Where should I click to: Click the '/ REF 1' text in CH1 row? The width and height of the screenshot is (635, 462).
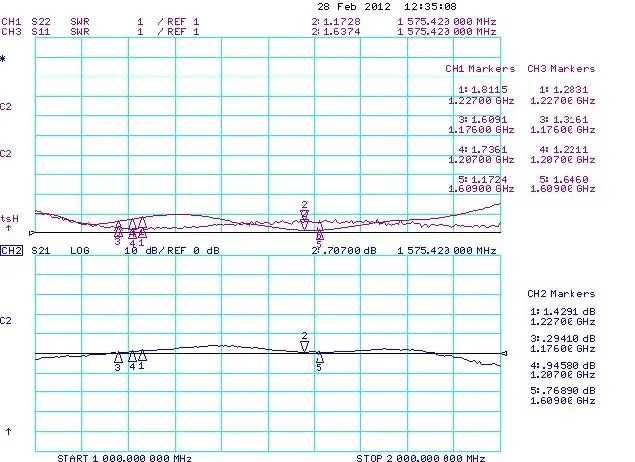[x=178, y=21]
